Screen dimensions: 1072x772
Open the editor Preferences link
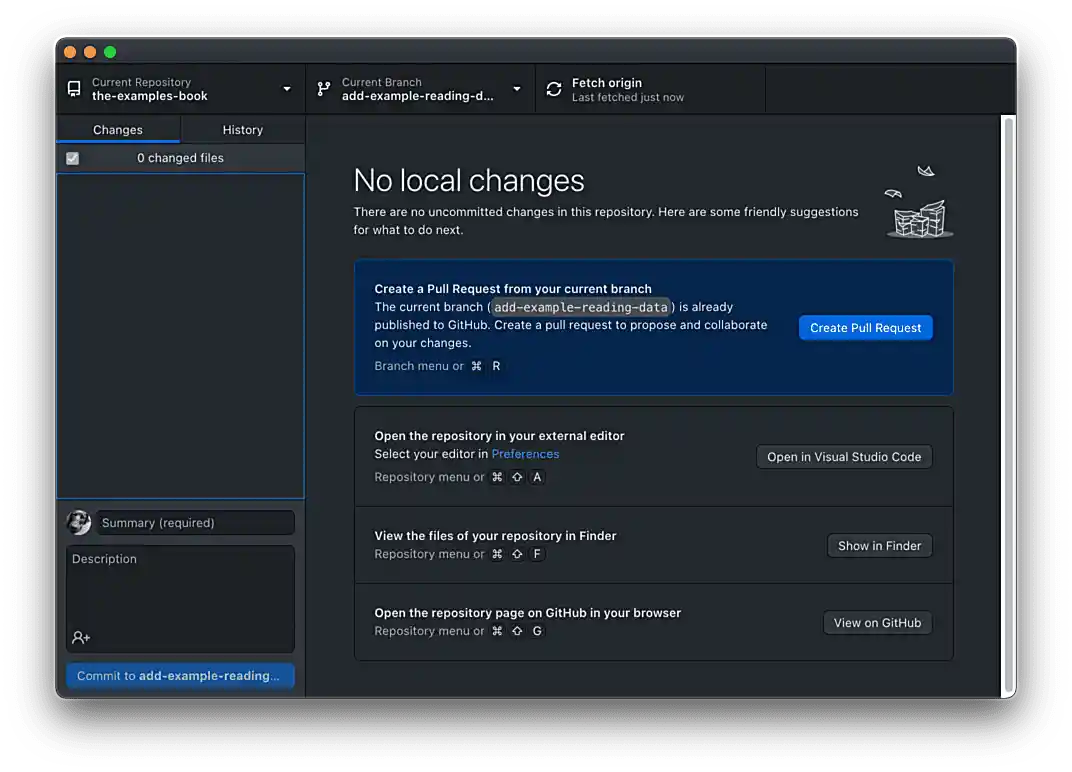pyautogui.click(x=525, y=453)
